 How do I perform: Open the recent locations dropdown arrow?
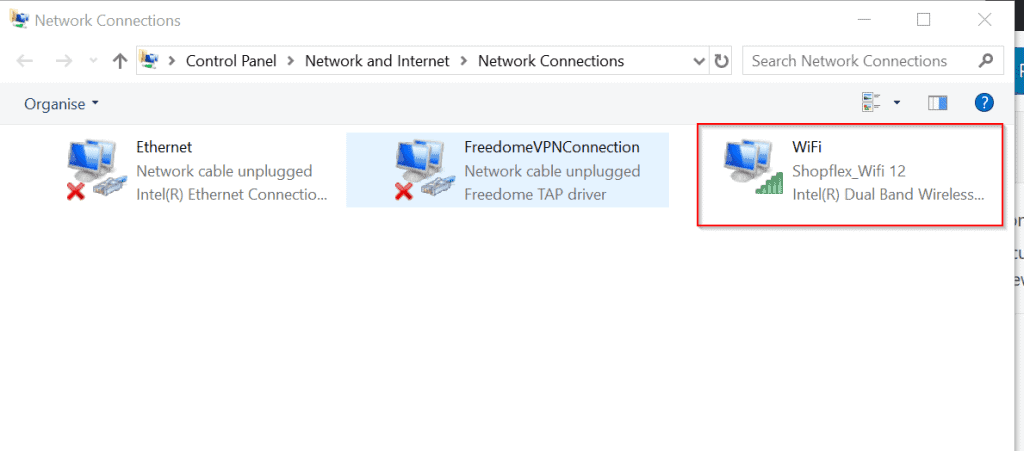coord(93,61)
